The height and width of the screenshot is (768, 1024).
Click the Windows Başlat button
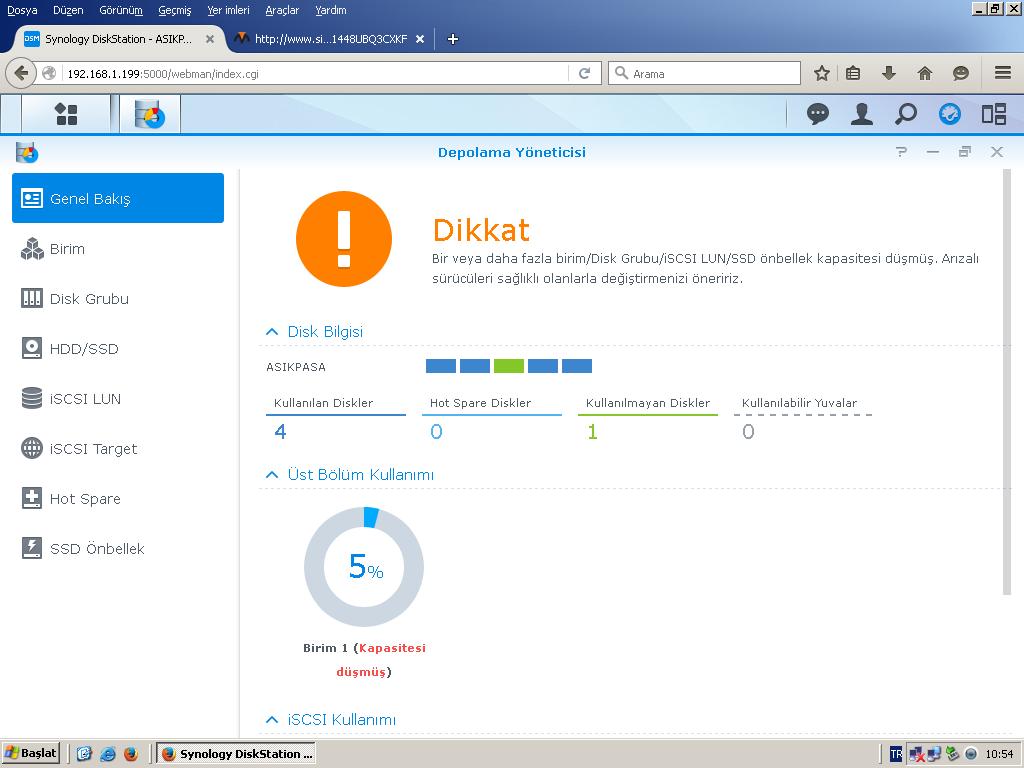31,753
